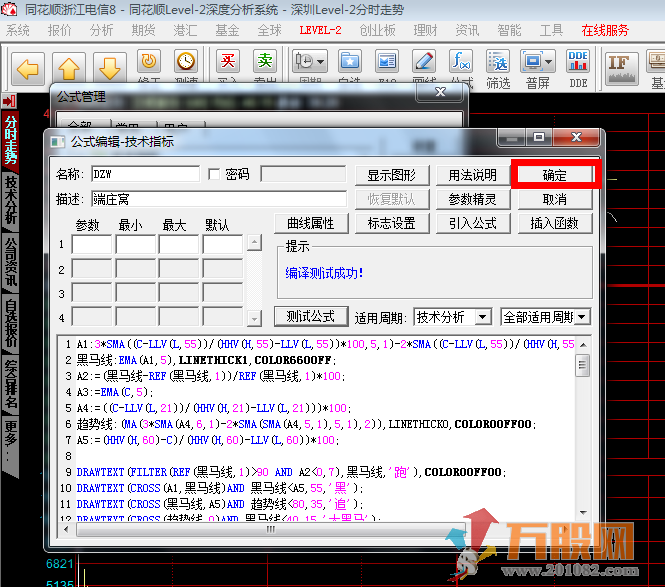The image size is (665, 587).
Task: Open the 在线服务 menu
Action: coord(605,30)
